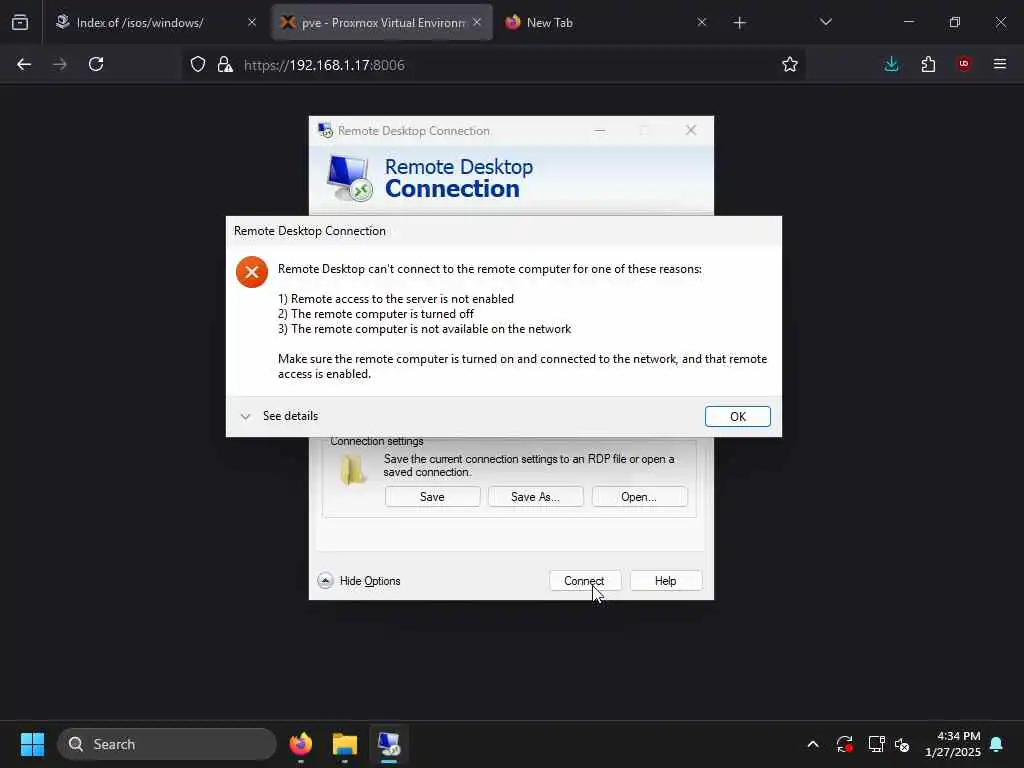Image resolution: width=1024 pixels, height=768 pixels.
Task: Open the Firefox application menu
Action: click(1000, 64)
